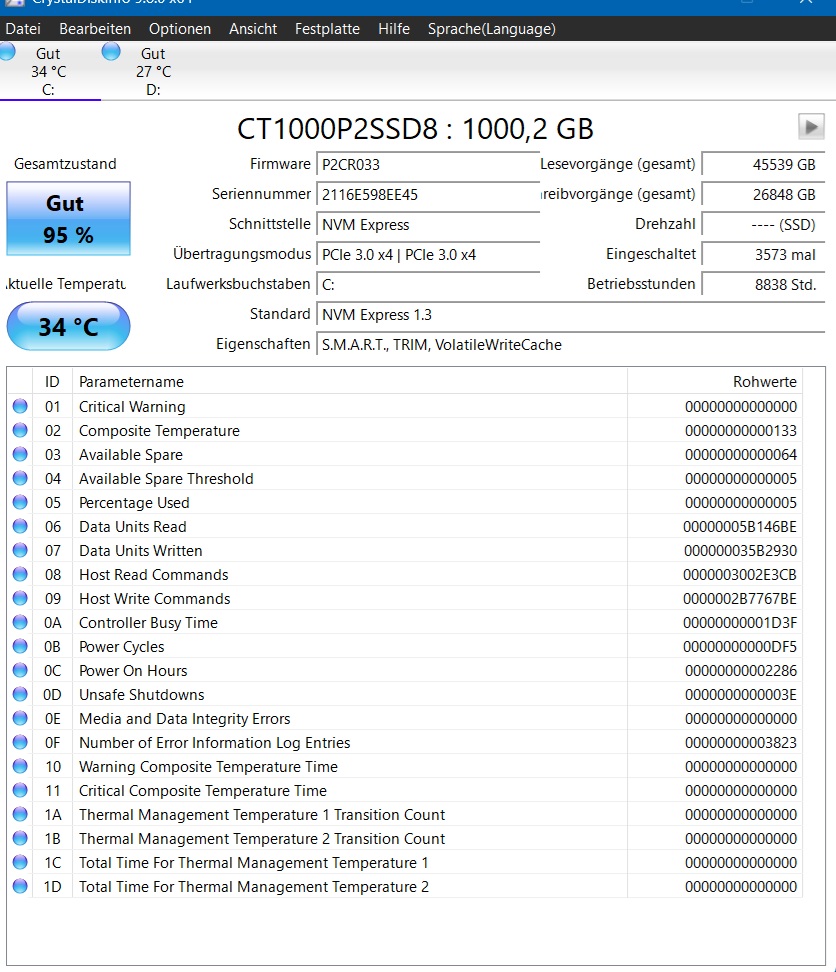Open the Datei menu
836x972 pixels.
[23, 29]
